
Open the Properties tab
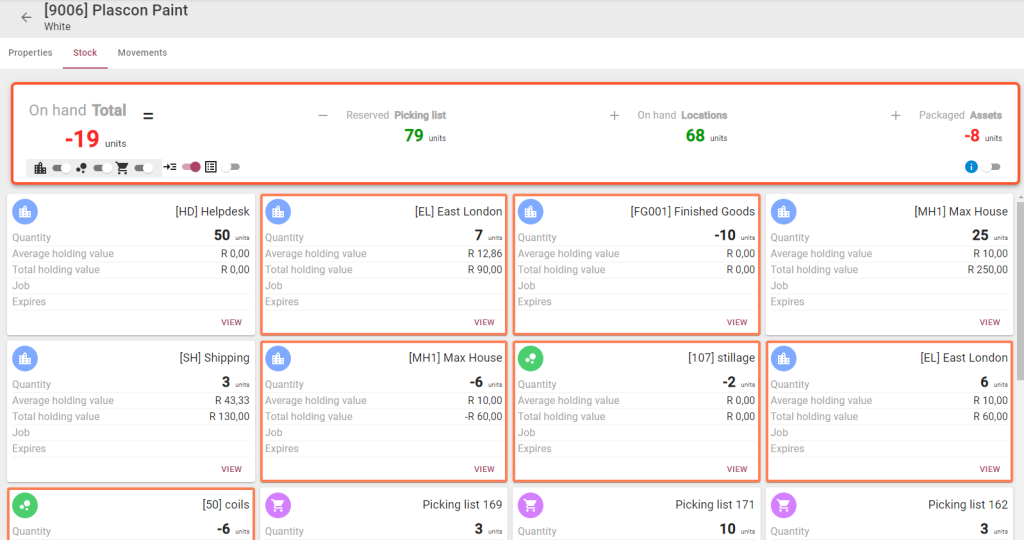(30, 53)
